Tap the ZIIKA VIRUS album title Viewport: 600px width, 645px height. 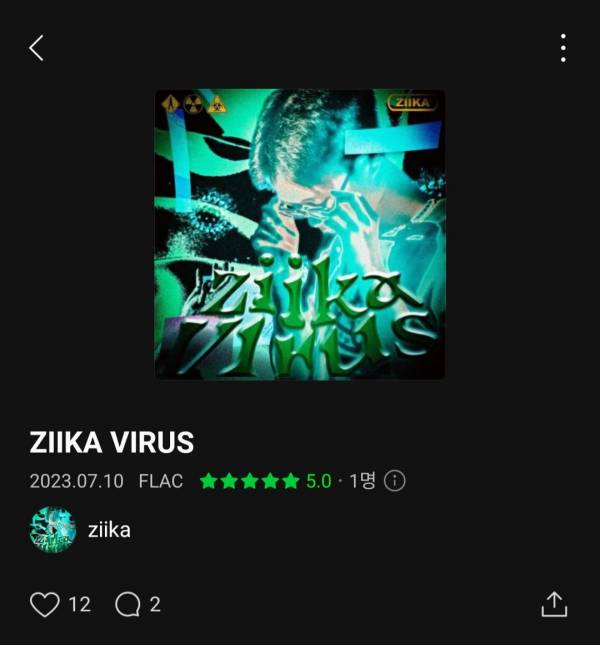(111, 442)
